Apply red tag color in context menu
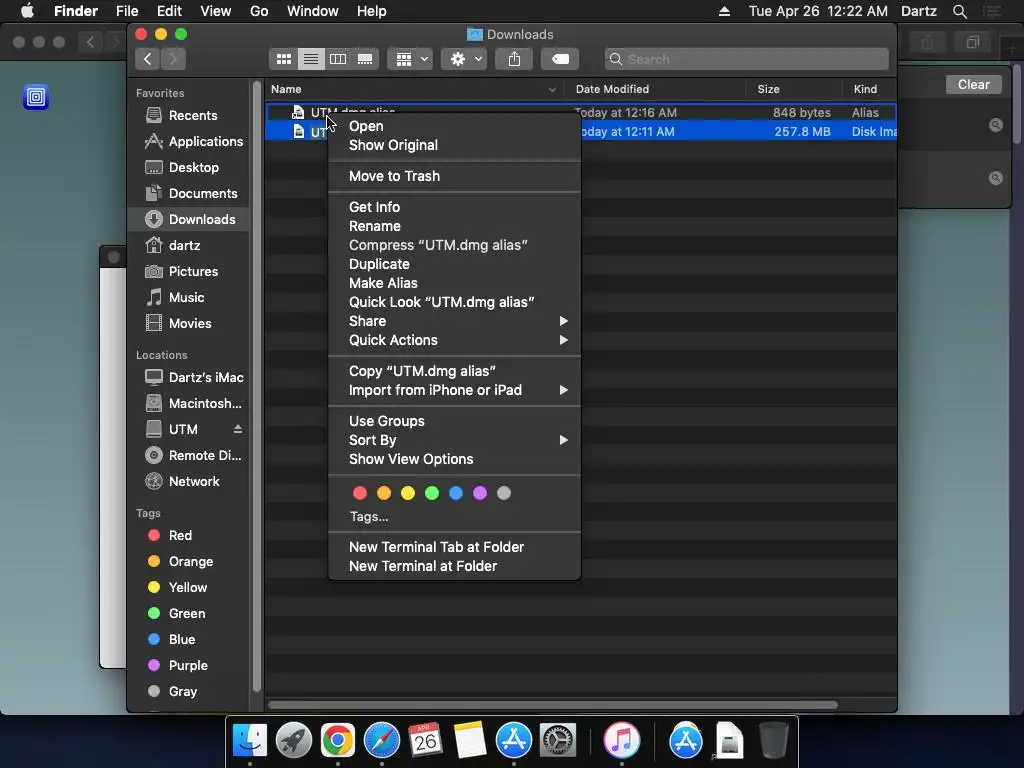Screen dimensions: 1024x768 [x=360, y=493]
